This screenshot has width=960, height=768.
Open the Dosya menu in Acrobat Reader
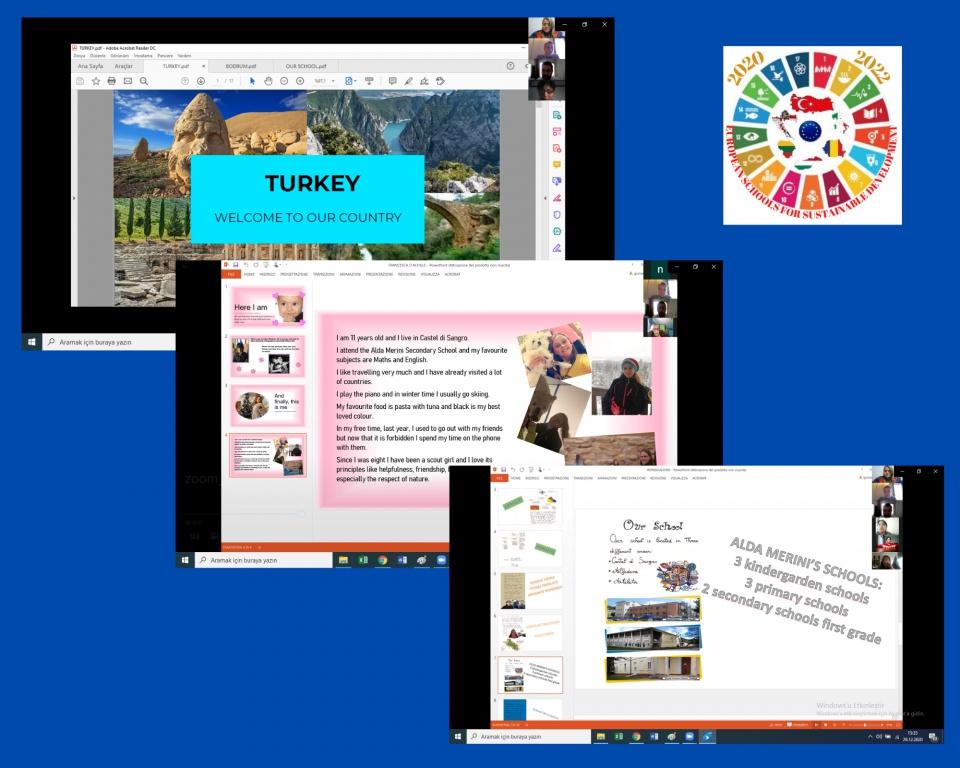[79, 56]
